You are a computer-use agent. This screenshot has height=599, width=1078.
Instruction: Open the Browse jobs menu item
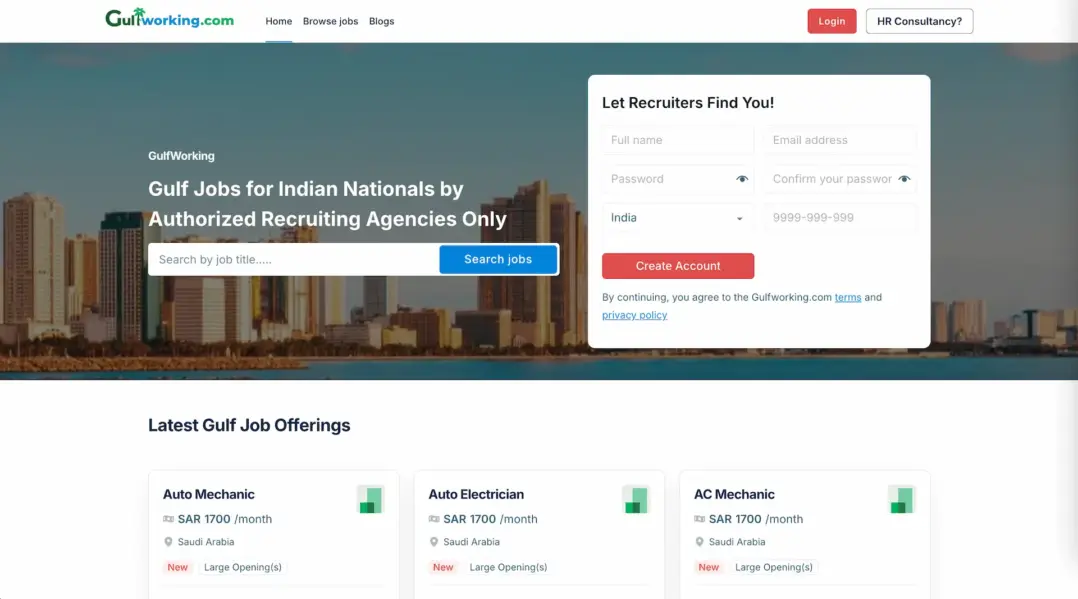tap(330, 21)
